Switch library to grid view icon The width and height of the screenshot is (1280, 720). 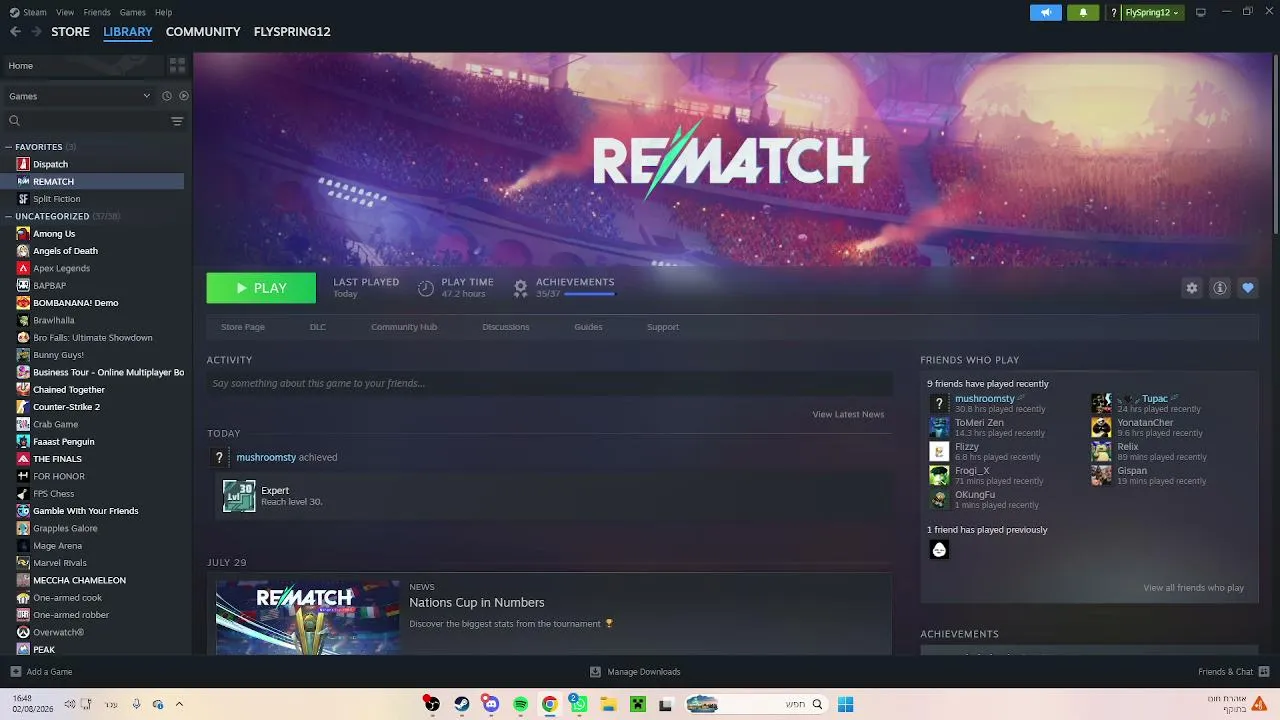point(177,65)
